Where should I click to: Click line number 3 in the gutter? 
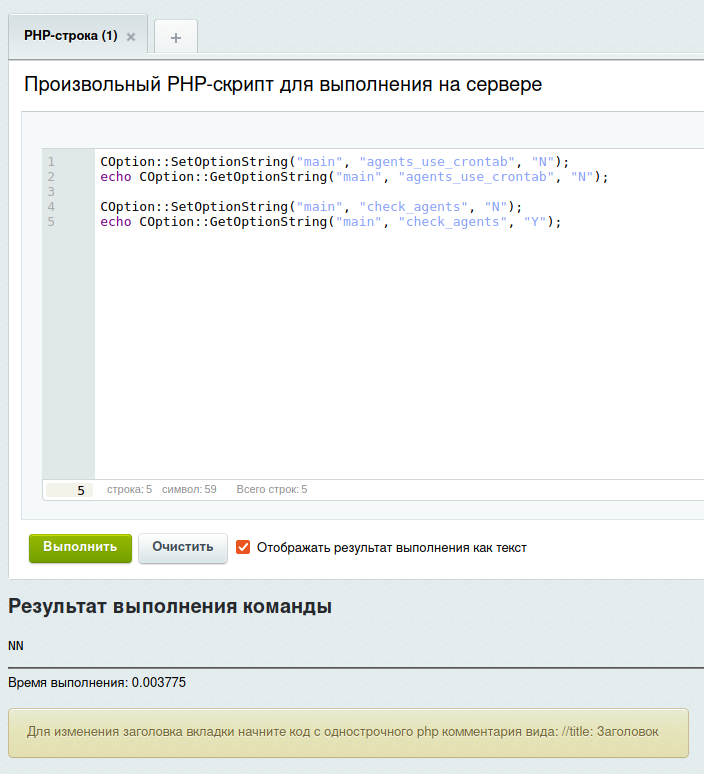51,192
